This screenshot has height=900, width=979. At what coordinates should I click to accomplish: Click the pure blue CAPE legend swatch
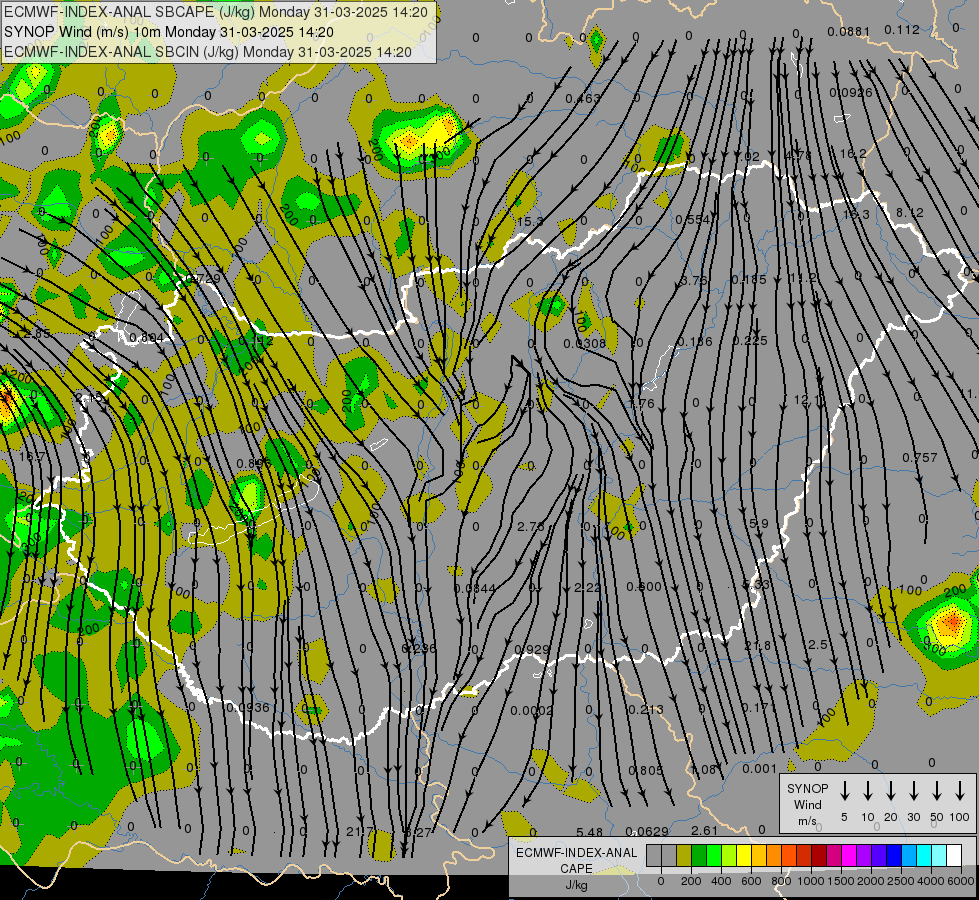coord(894,856)
